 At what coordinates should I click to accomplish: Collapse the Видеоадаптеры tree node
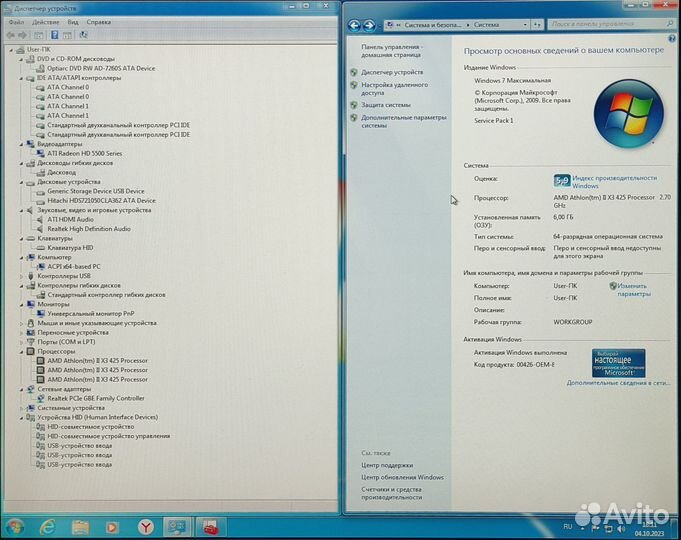tap(21, 144)
